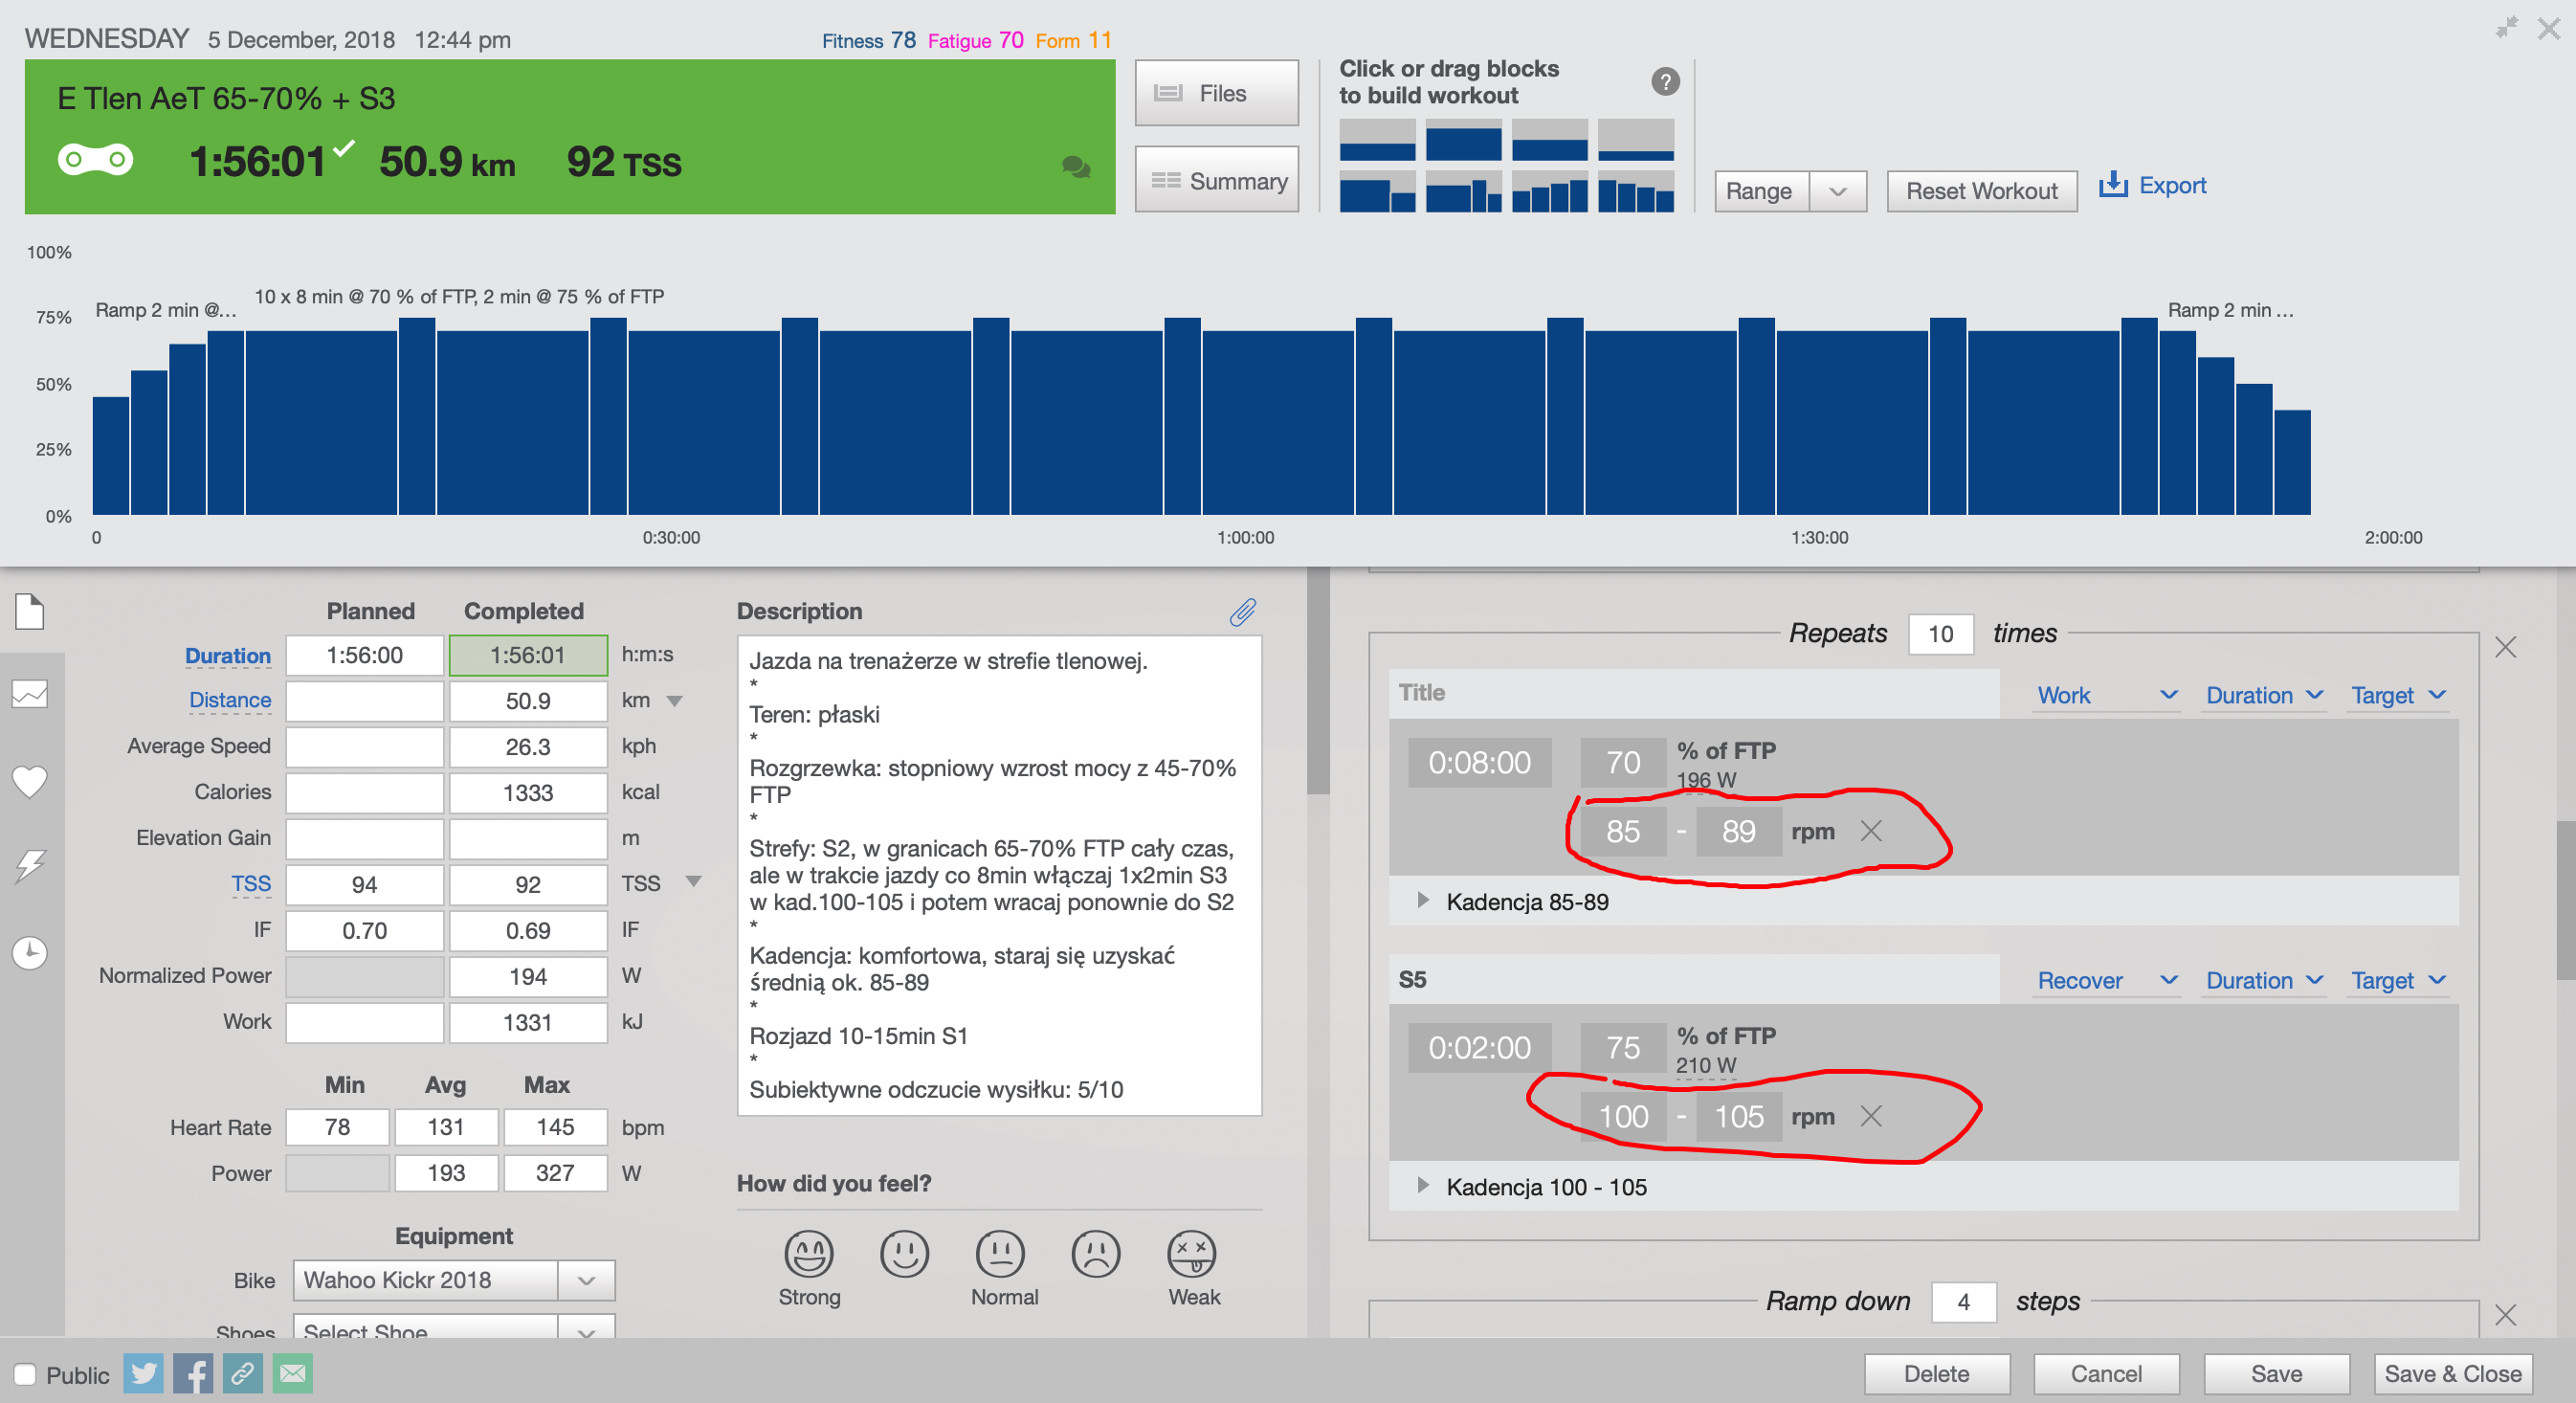Open the Range dropdown

click(1790, 191)
